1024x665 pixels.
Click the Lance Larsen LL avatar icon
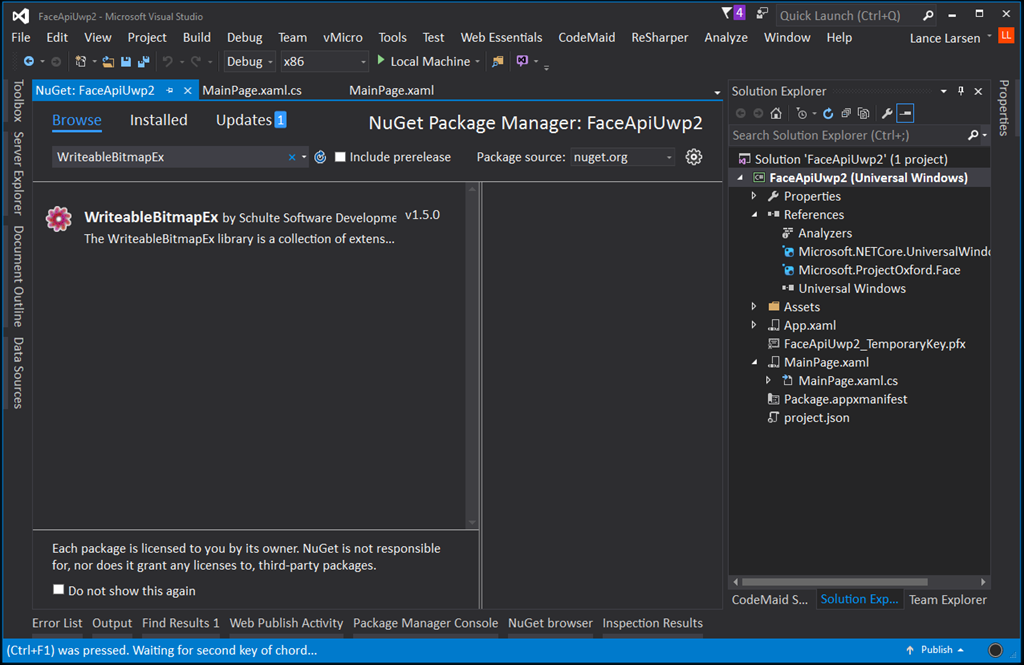tap(1006, 35)
